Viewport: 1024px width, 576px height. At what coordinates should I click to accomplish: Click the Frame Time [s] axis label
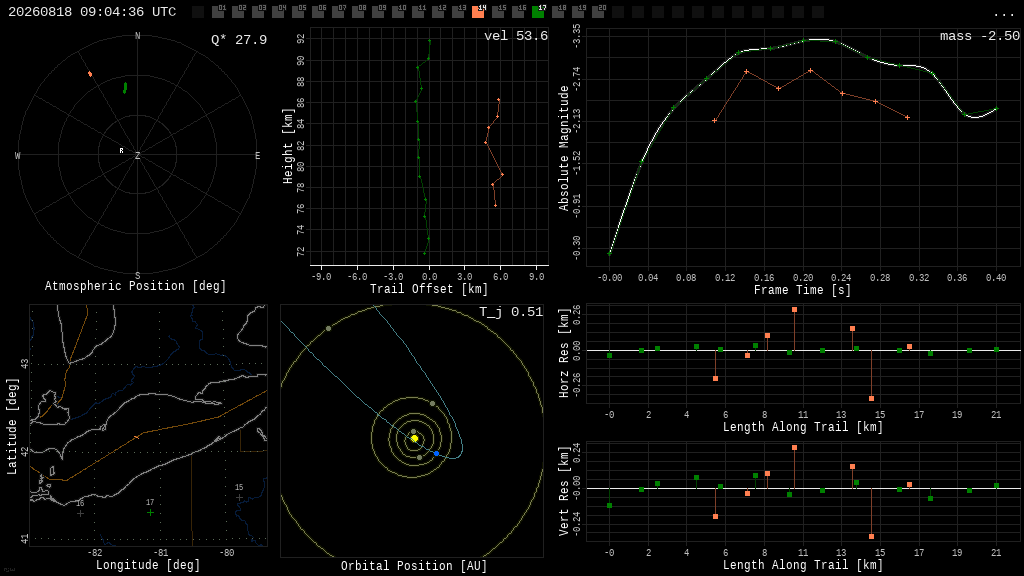[x=803, y=290]
